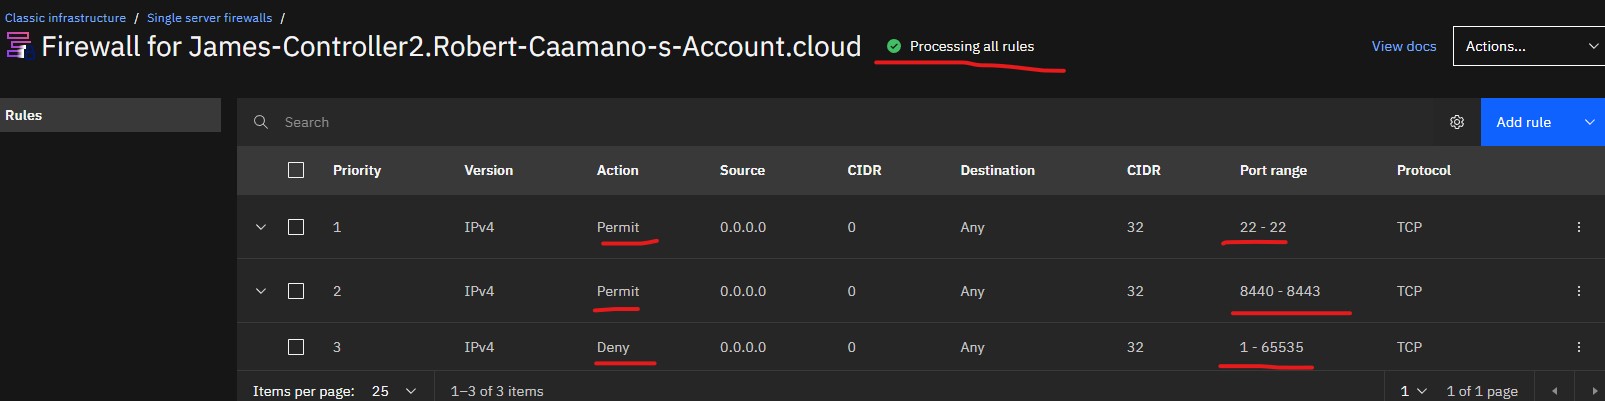Select the checkbox for the Deny rule
This screenshot has width=1605, height=401.
click(x=296, y=347)
